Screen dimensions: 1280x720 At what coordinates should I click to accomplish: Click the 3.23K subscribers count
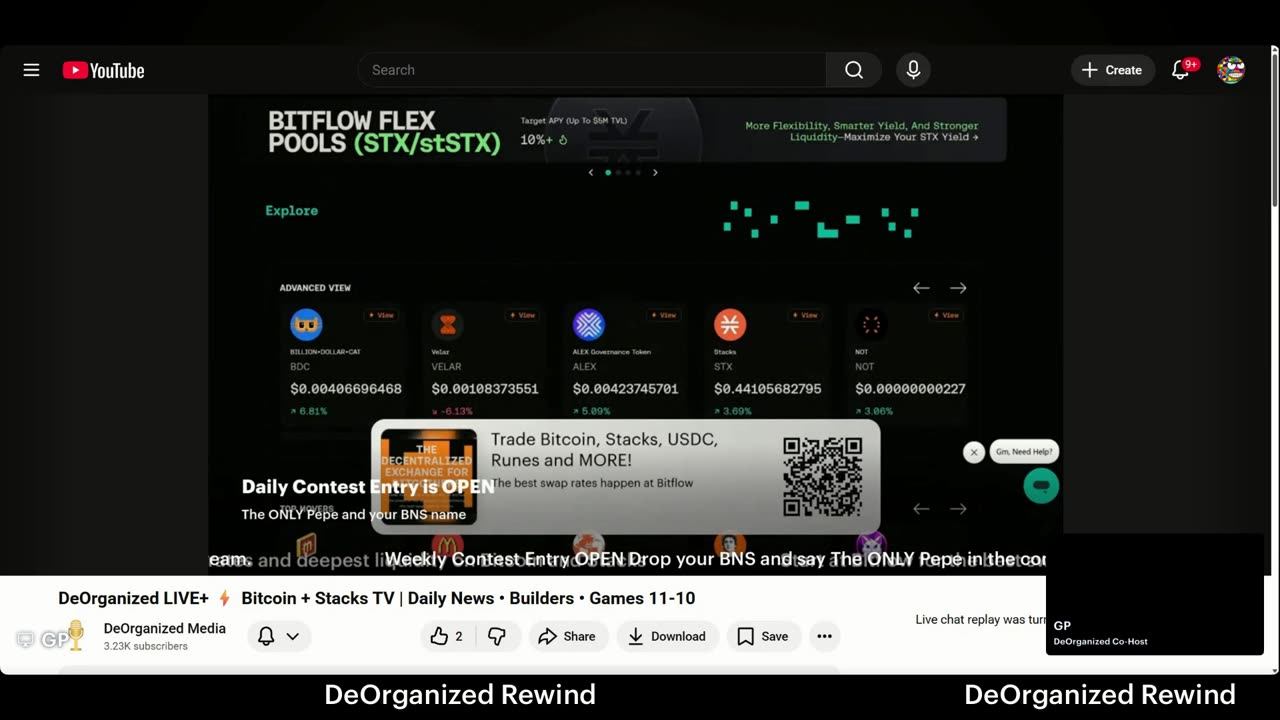coord(146,646)
